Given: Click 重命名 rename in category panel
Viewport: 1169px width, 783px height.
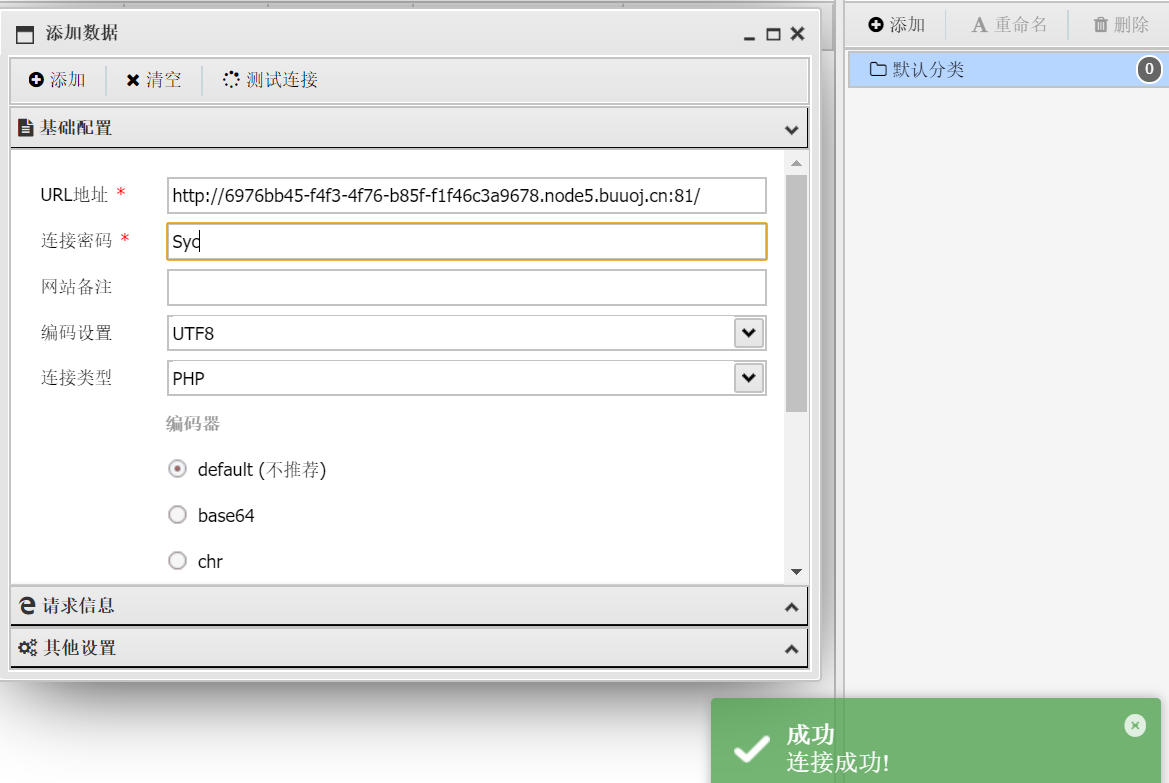Looking at the screenshot, I should tap(1009, 25).
